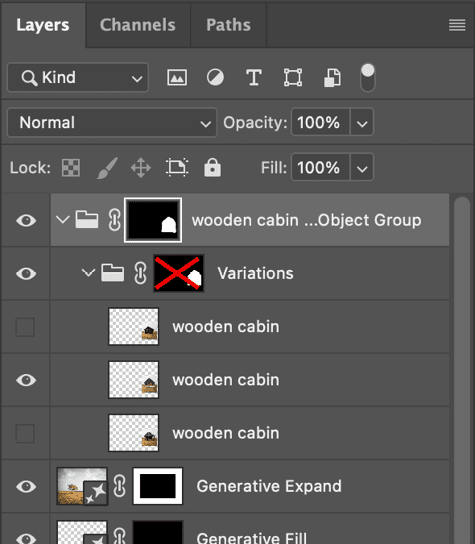Hide the Generative Fill layer
The image size is (475, 544).
click(x=26, y=538)
